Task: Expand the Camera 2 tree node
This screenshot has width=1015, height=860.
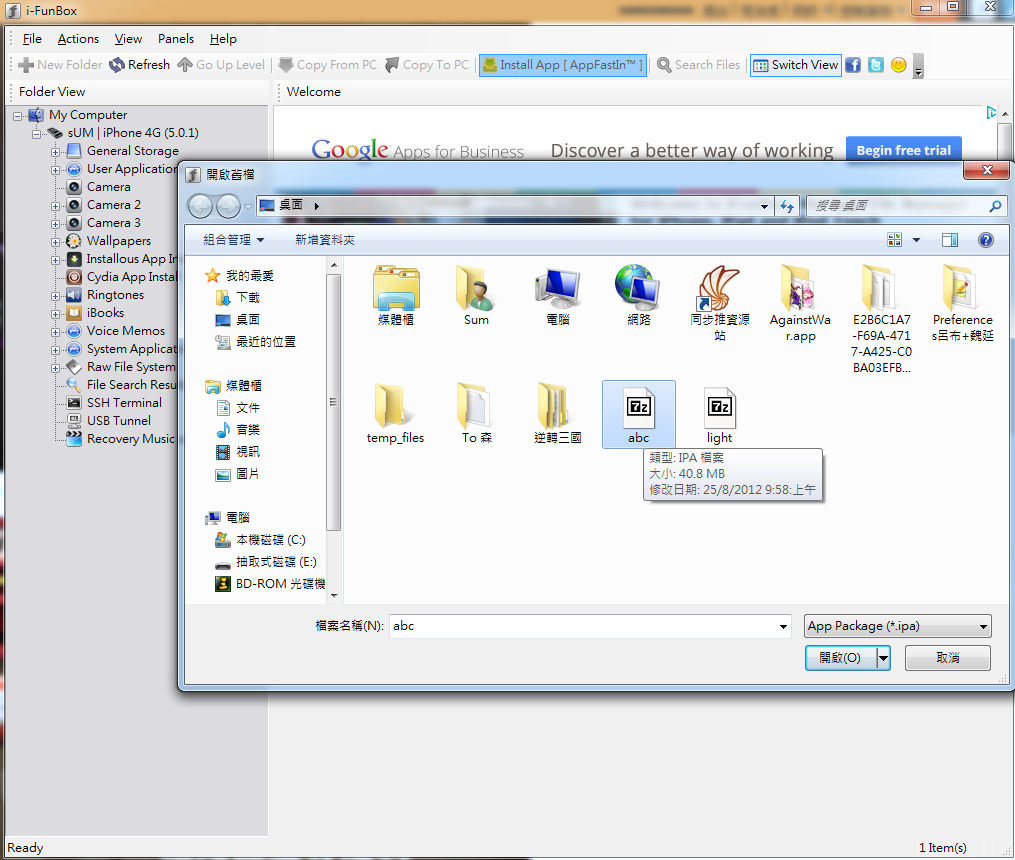Action: 56,206
